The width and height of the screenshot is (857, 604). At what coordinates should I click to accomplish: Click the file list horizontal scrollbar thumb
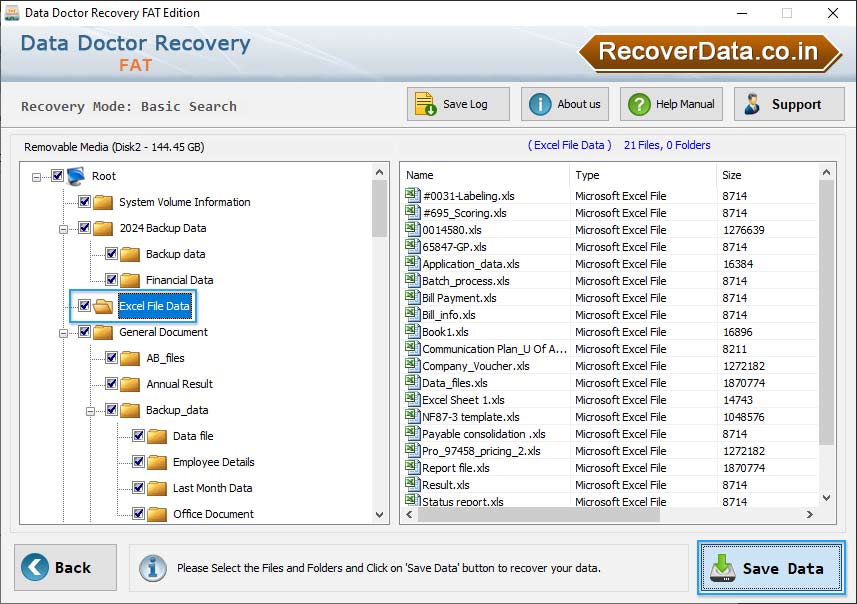(x=538, y=514)
